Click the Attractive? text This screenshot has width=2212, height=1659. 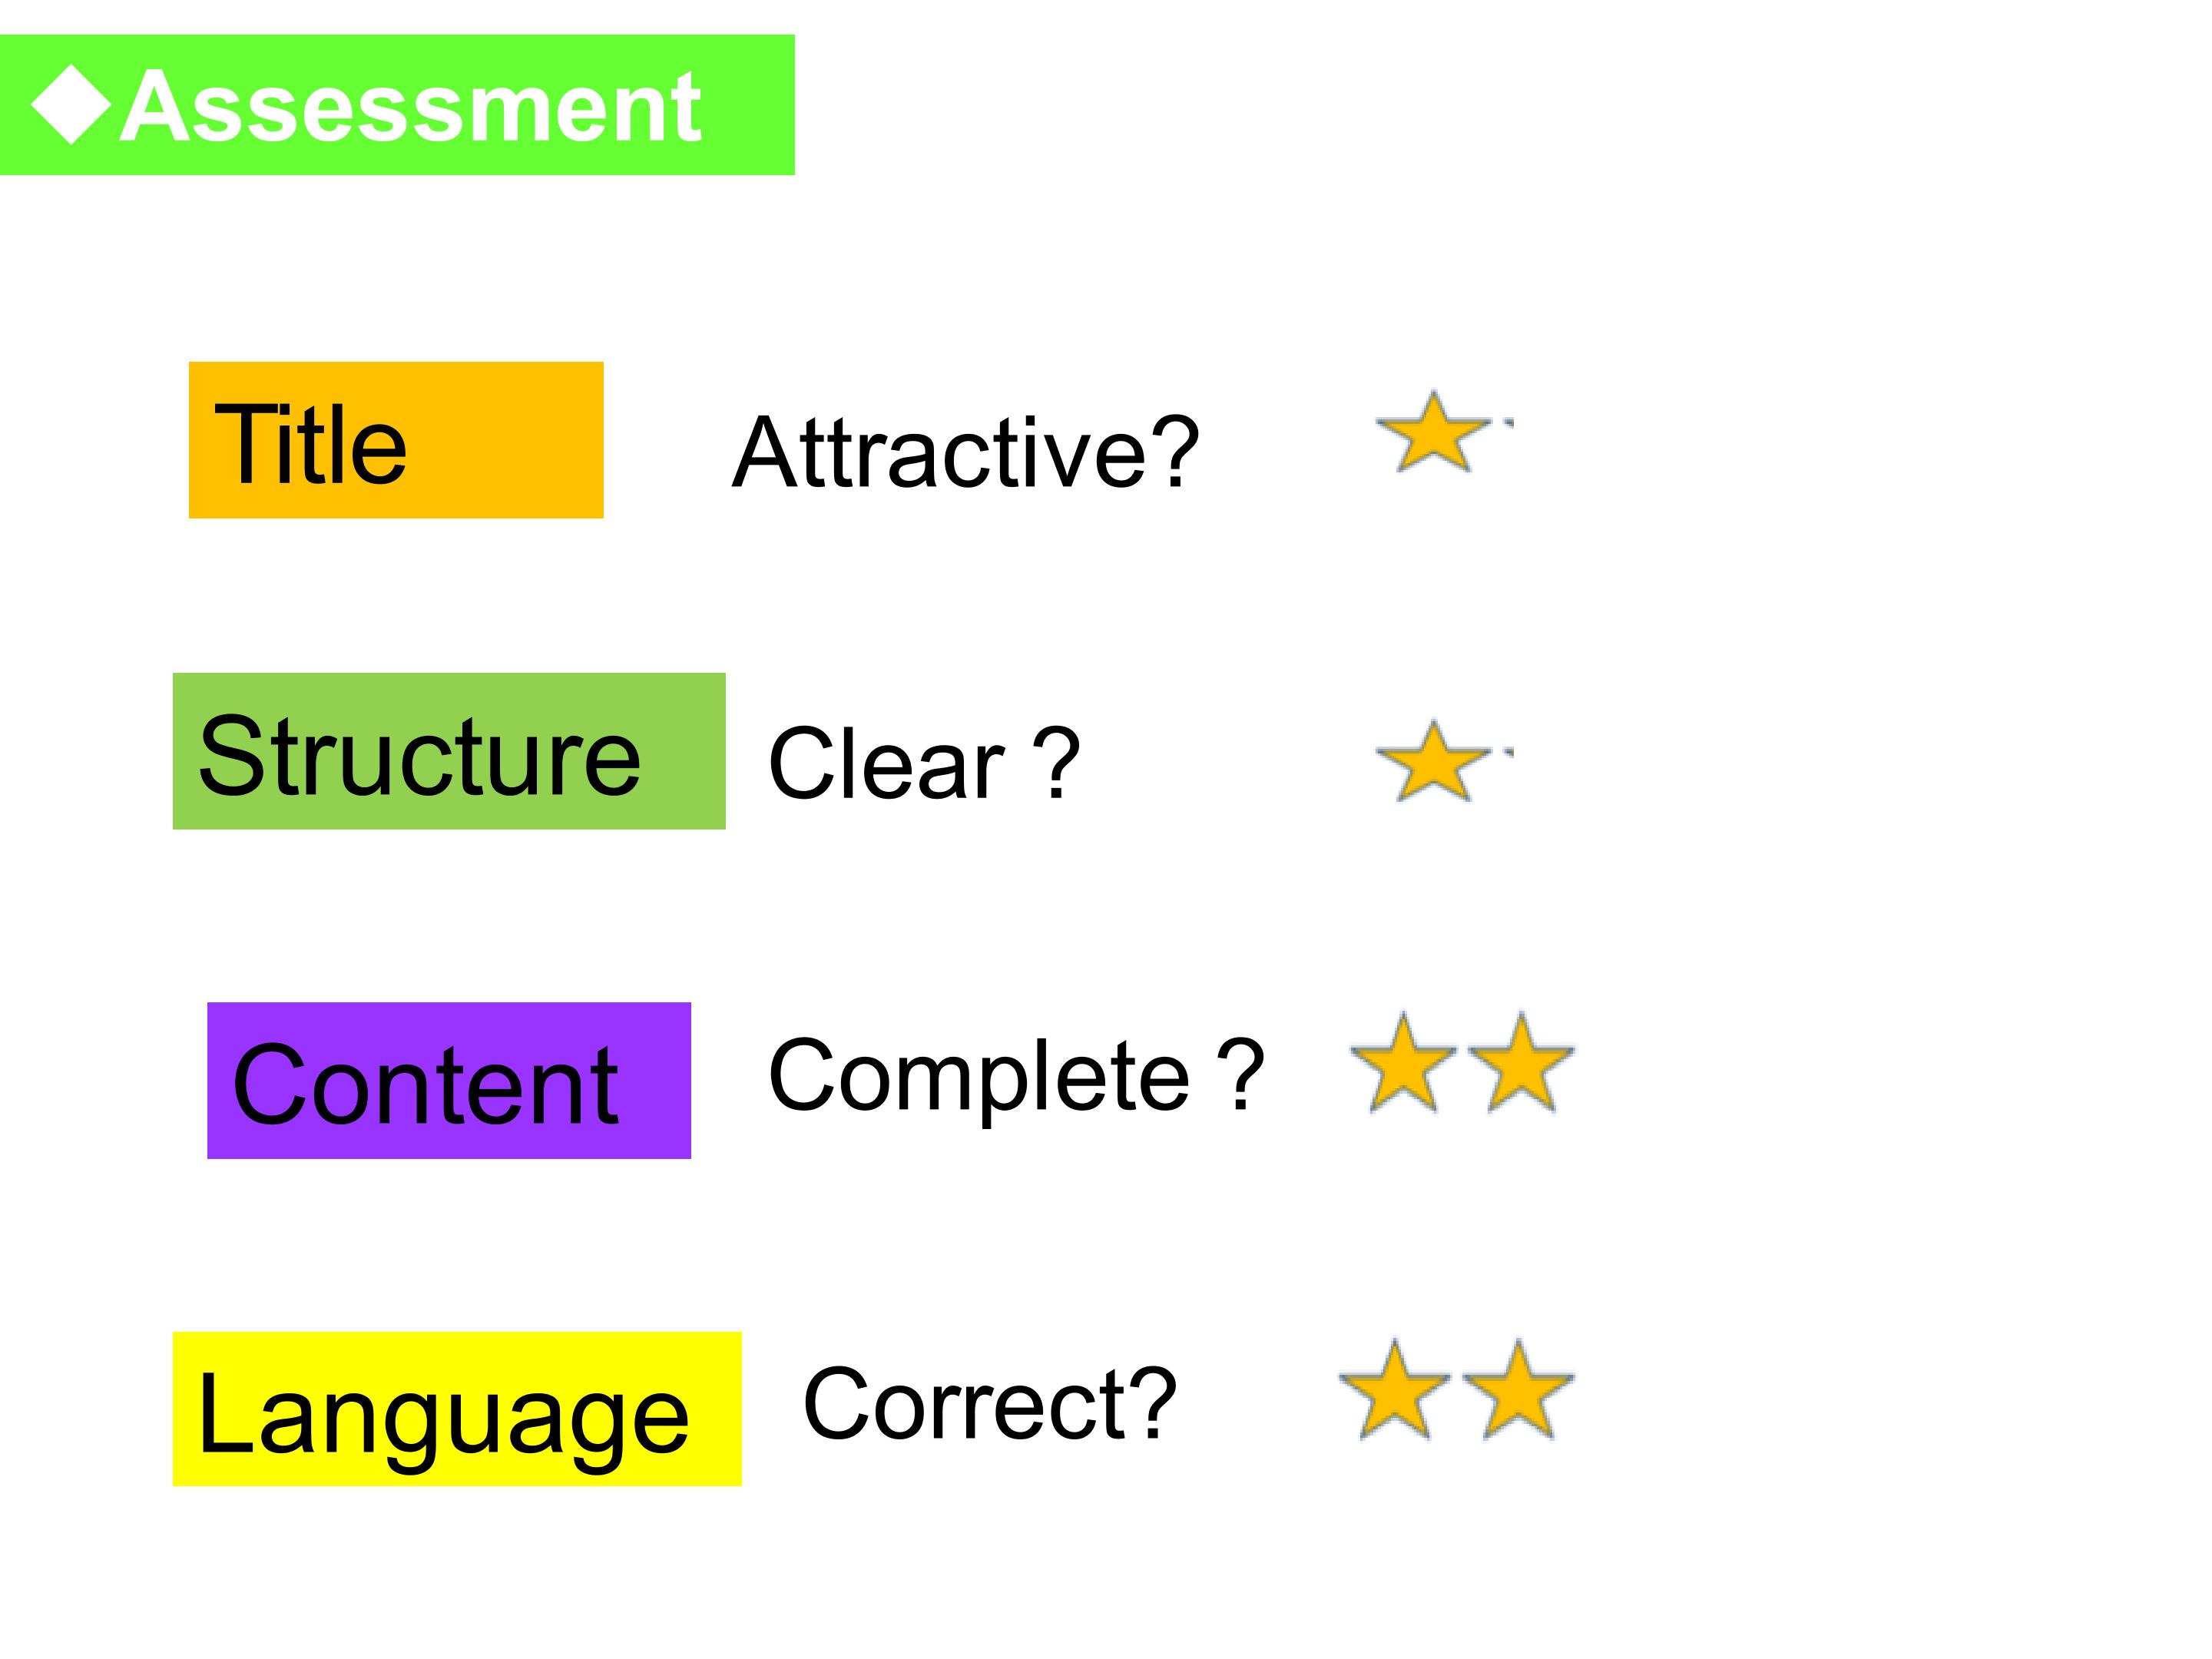point(965,452)
